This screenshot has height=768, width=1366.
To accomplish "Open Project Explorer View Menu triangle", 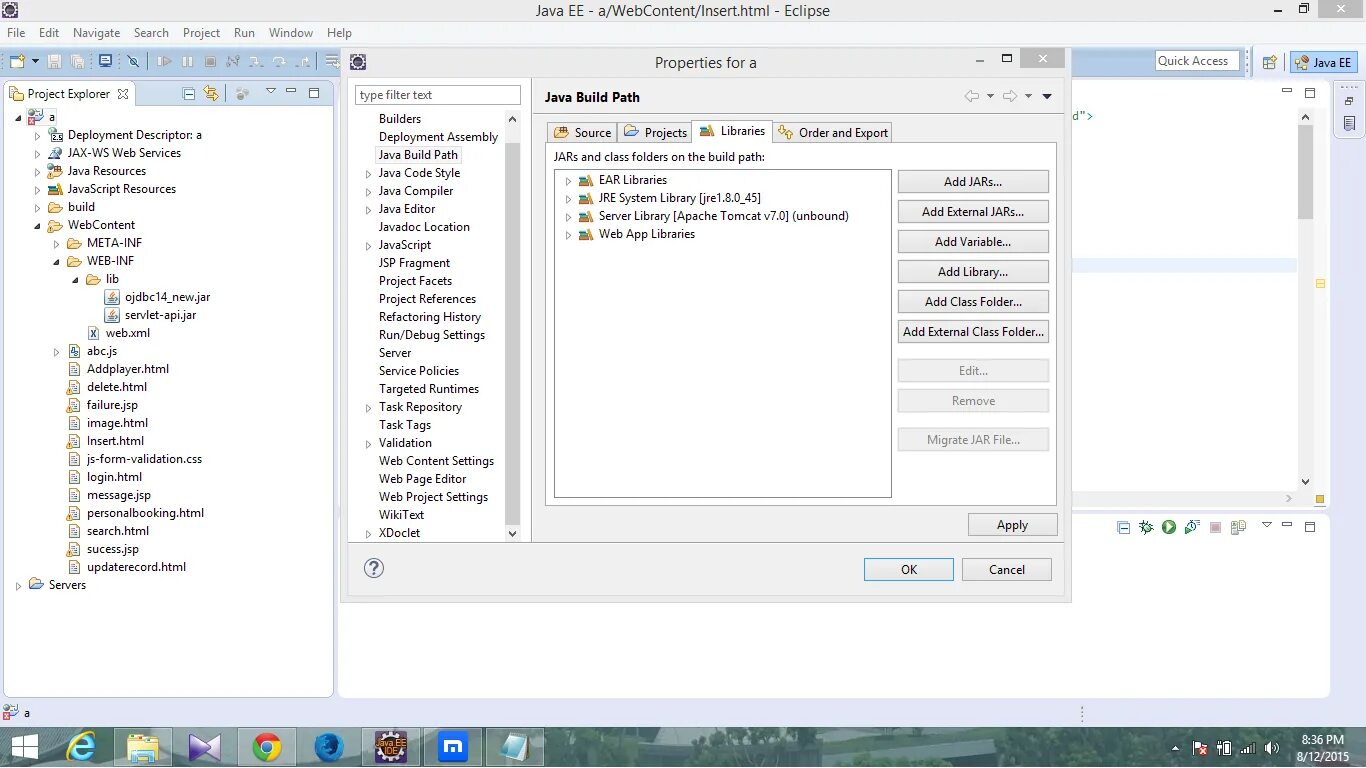I will [270, 92].
